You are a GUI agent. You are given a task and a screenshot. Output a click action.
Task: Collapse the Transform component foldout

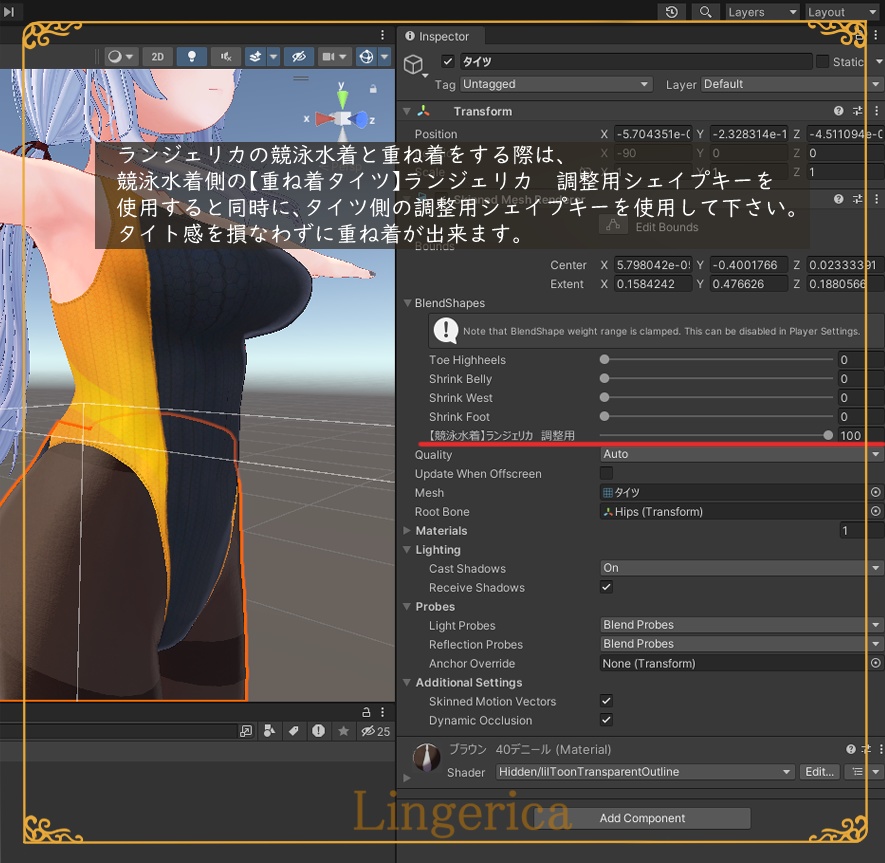tap(406, 111)
